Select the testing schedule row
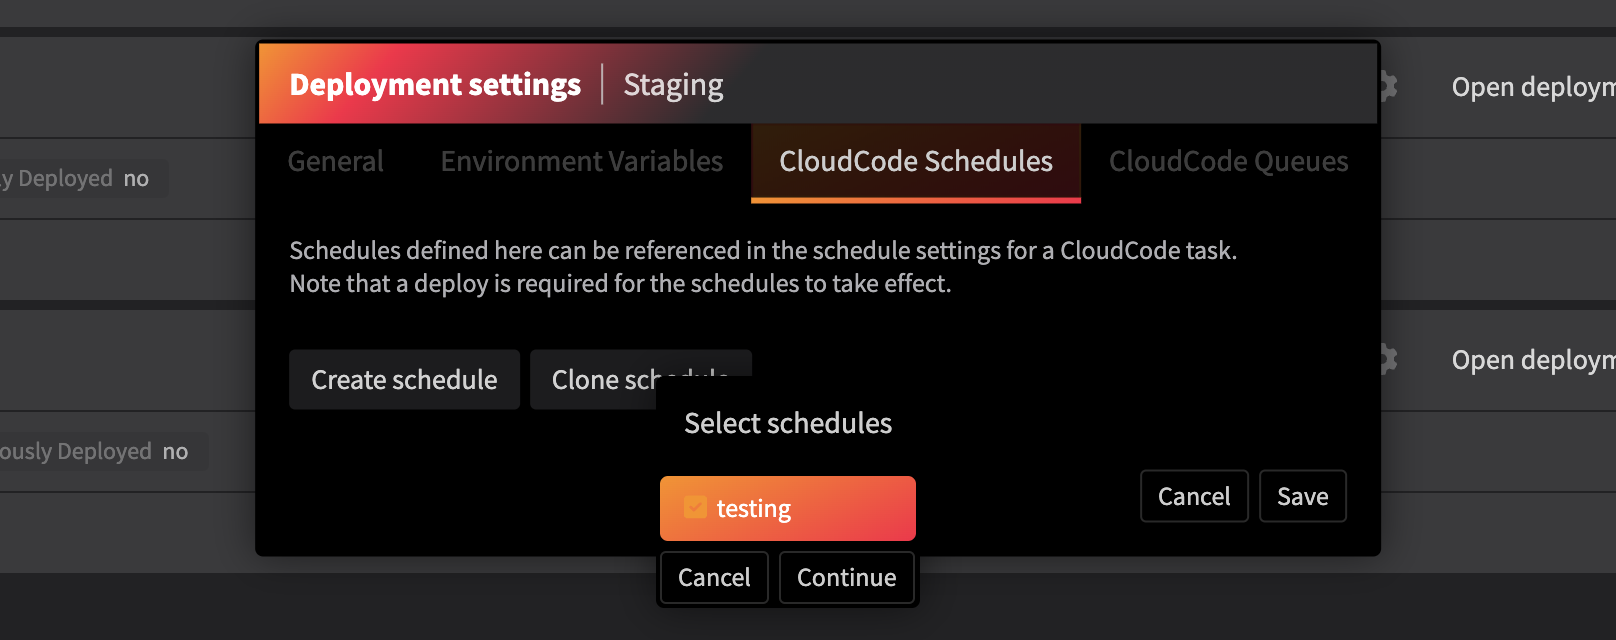 788,508
